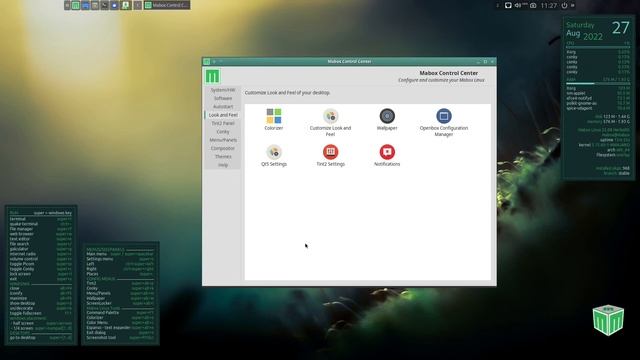Open the Compositor sidebar tab
640x360 pixels.
point(223,149)
